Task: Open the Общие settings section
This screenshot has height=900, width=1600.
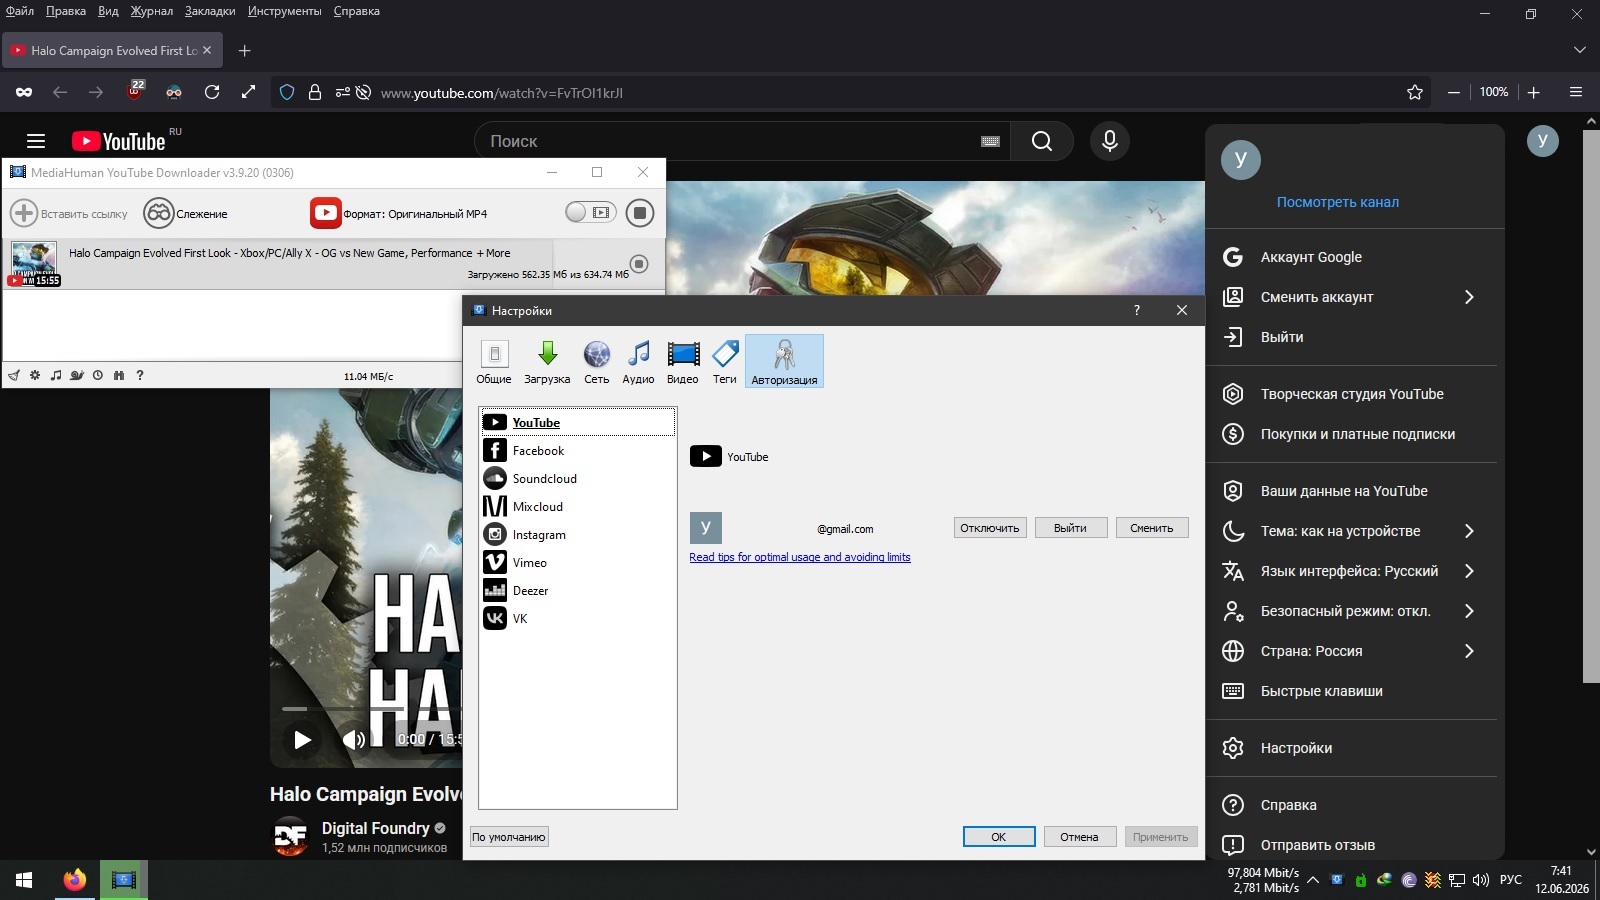Action: pyautogui.click(x=494, y=361)
